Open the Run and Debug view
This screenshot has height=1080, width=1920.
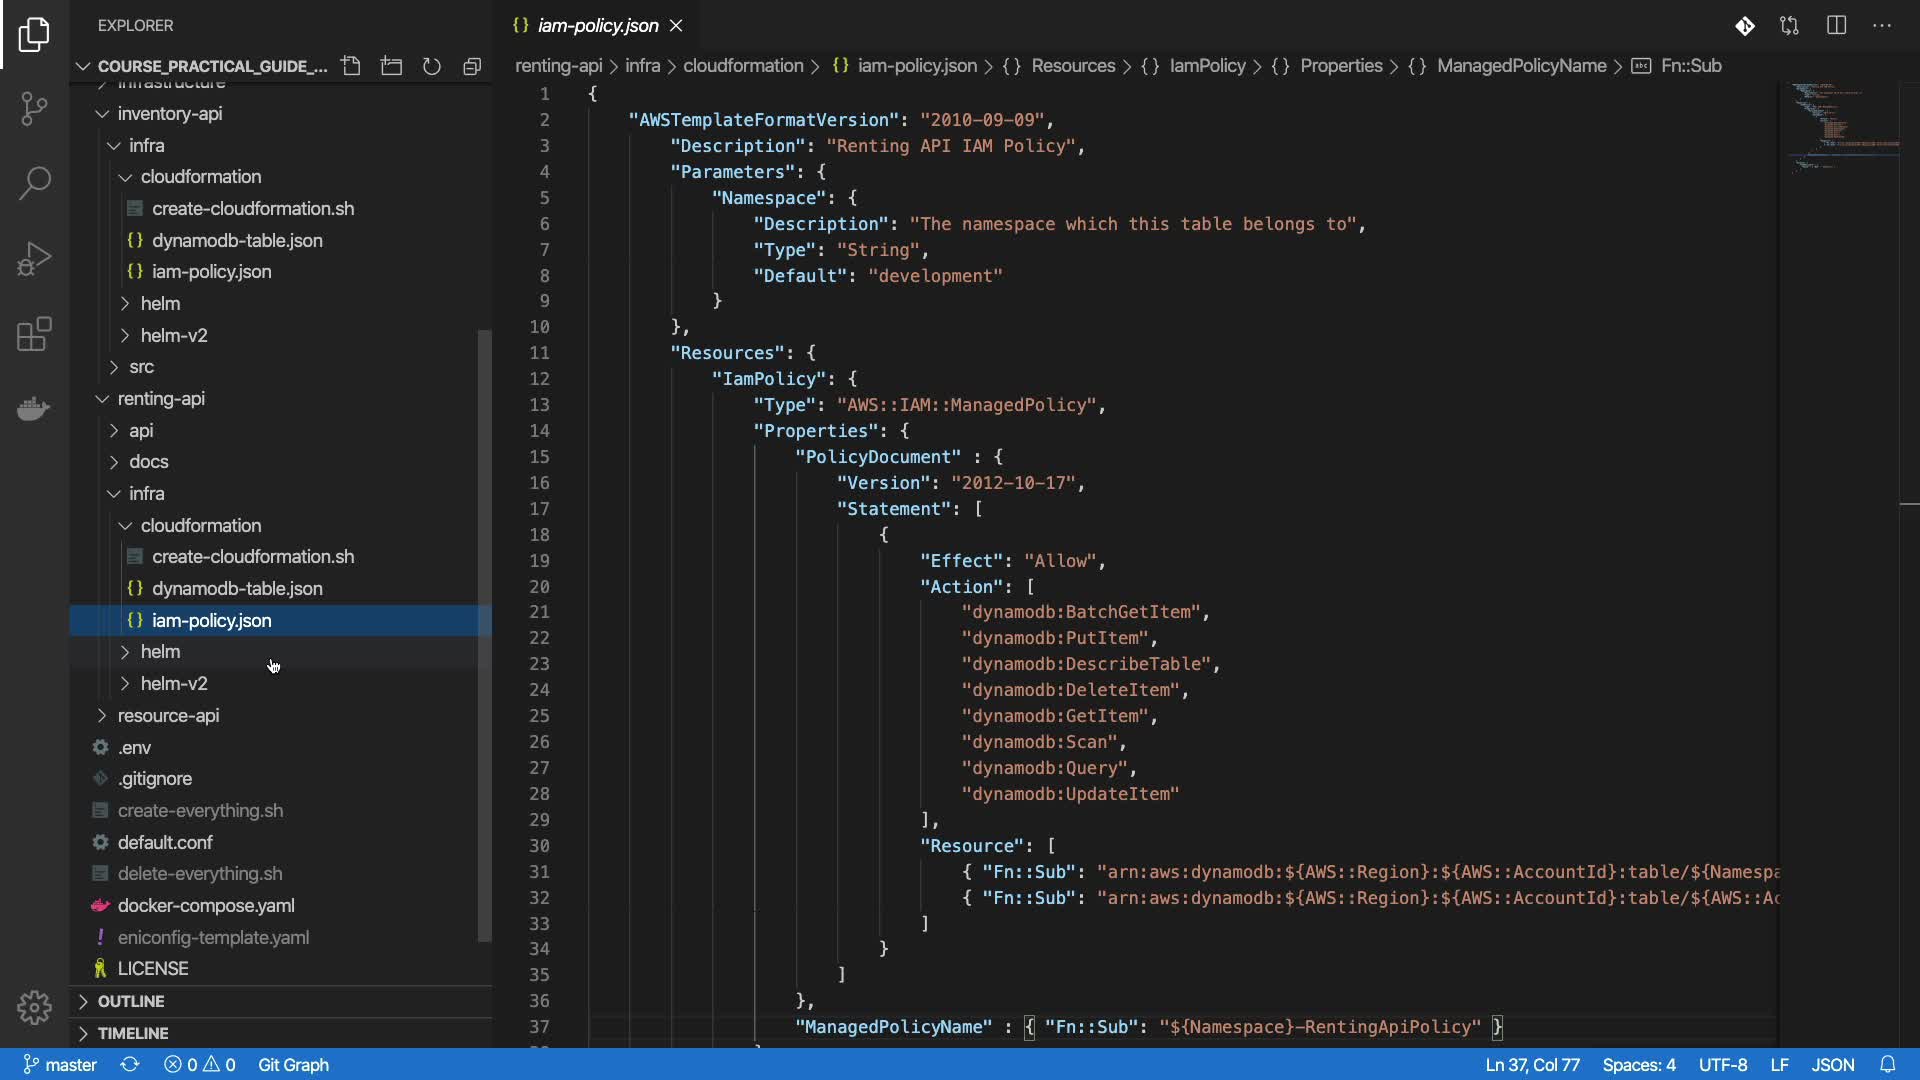[x=34, y=259]
